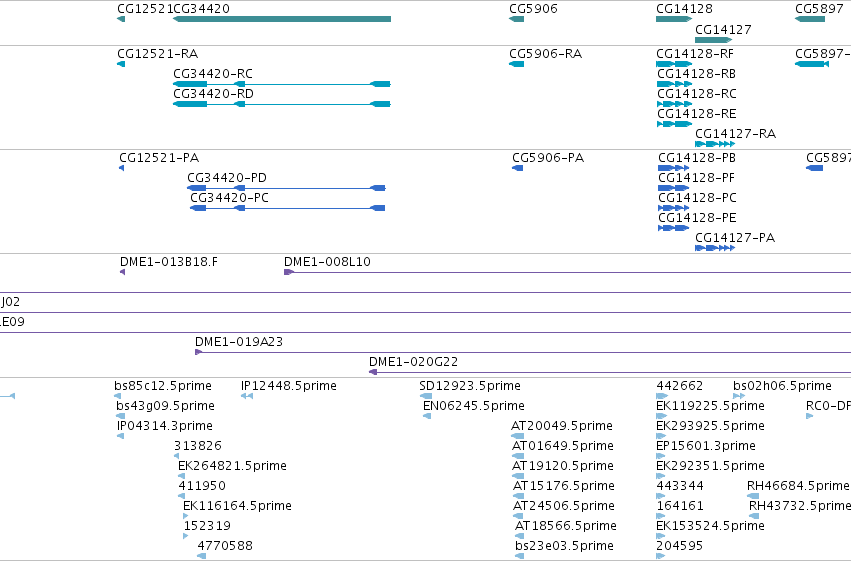Click the CG5906-PA protein label
Image resolution: width=851 pixels, height=561 pixels.
coord(548,158)
